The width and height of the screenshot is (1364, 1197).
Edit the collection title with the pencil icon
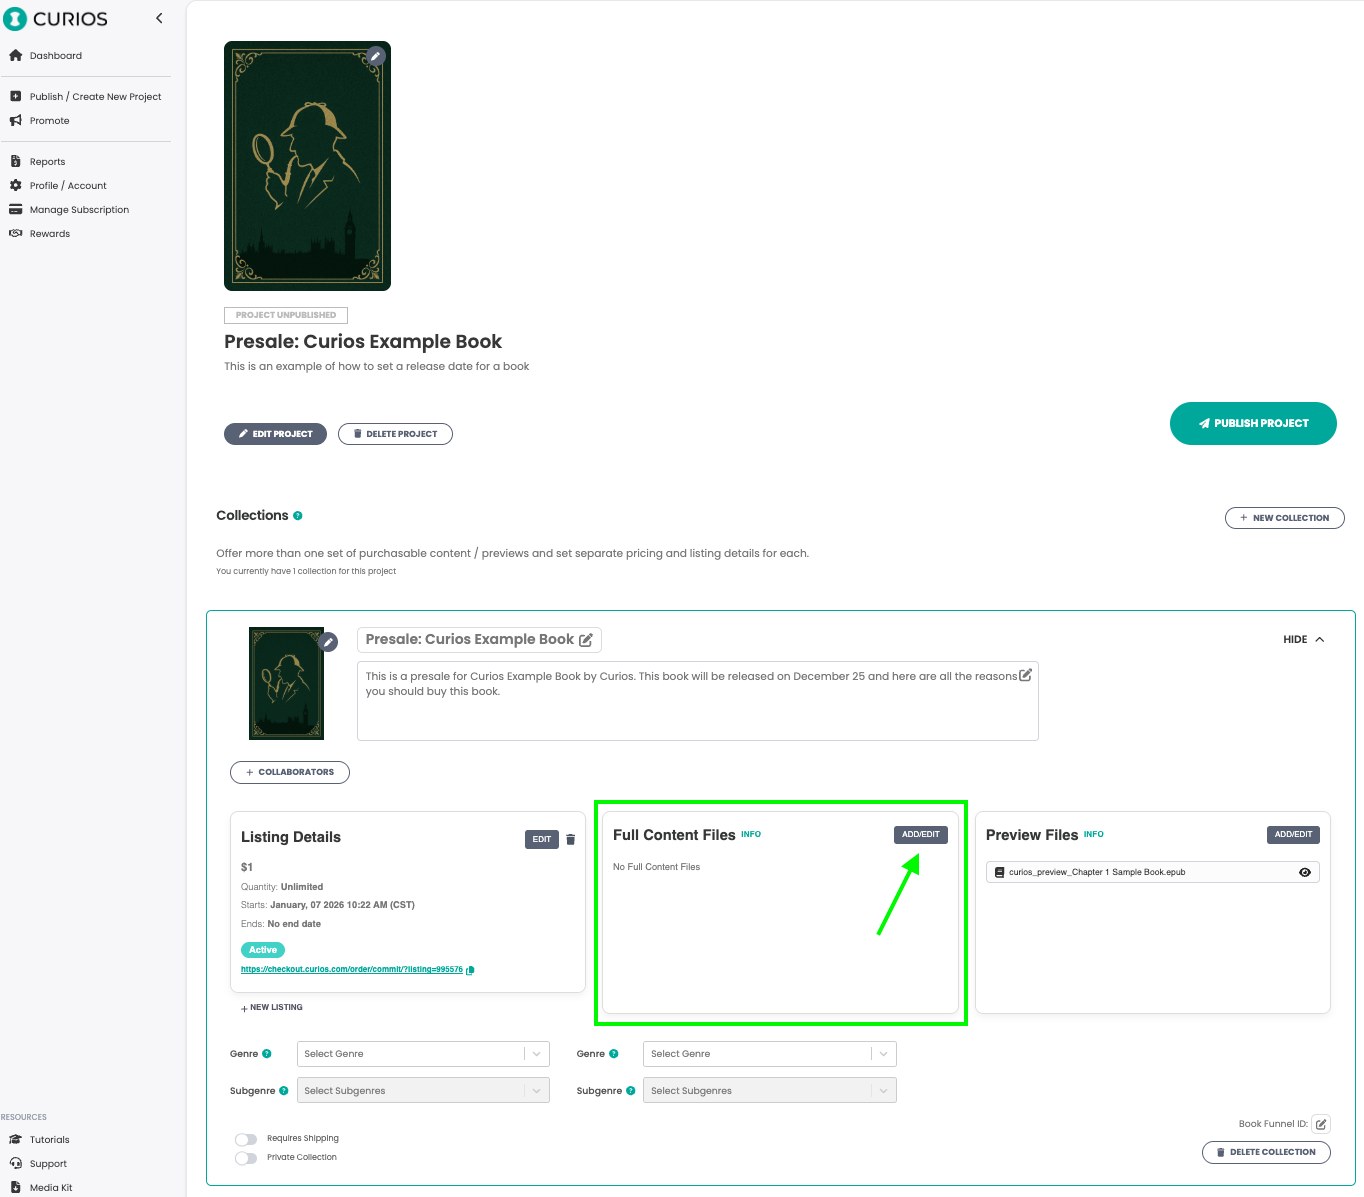pyautogui.click(x=587, y=639)
